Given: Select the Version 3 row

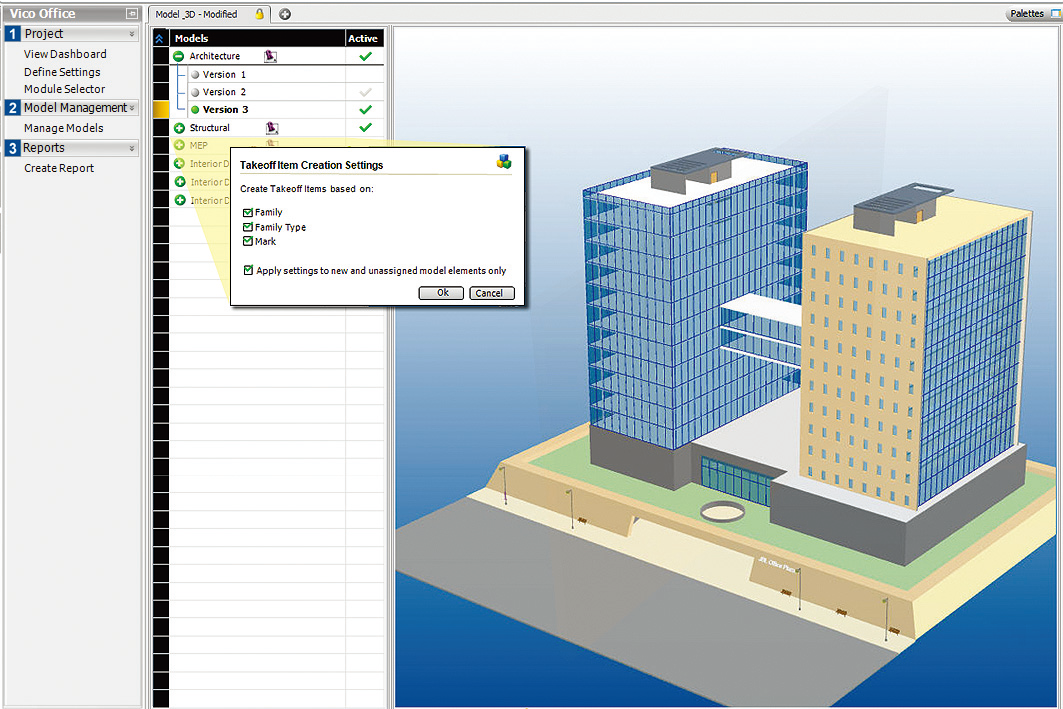Looking at the screenshot, I should pos(277,110).
